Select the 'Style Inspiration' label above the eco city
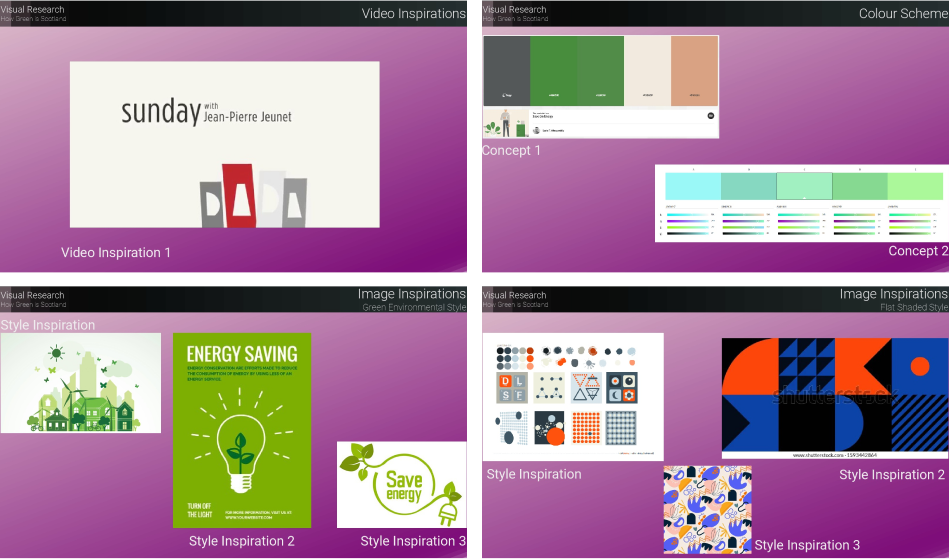951x559 pixels. (48, 325)
